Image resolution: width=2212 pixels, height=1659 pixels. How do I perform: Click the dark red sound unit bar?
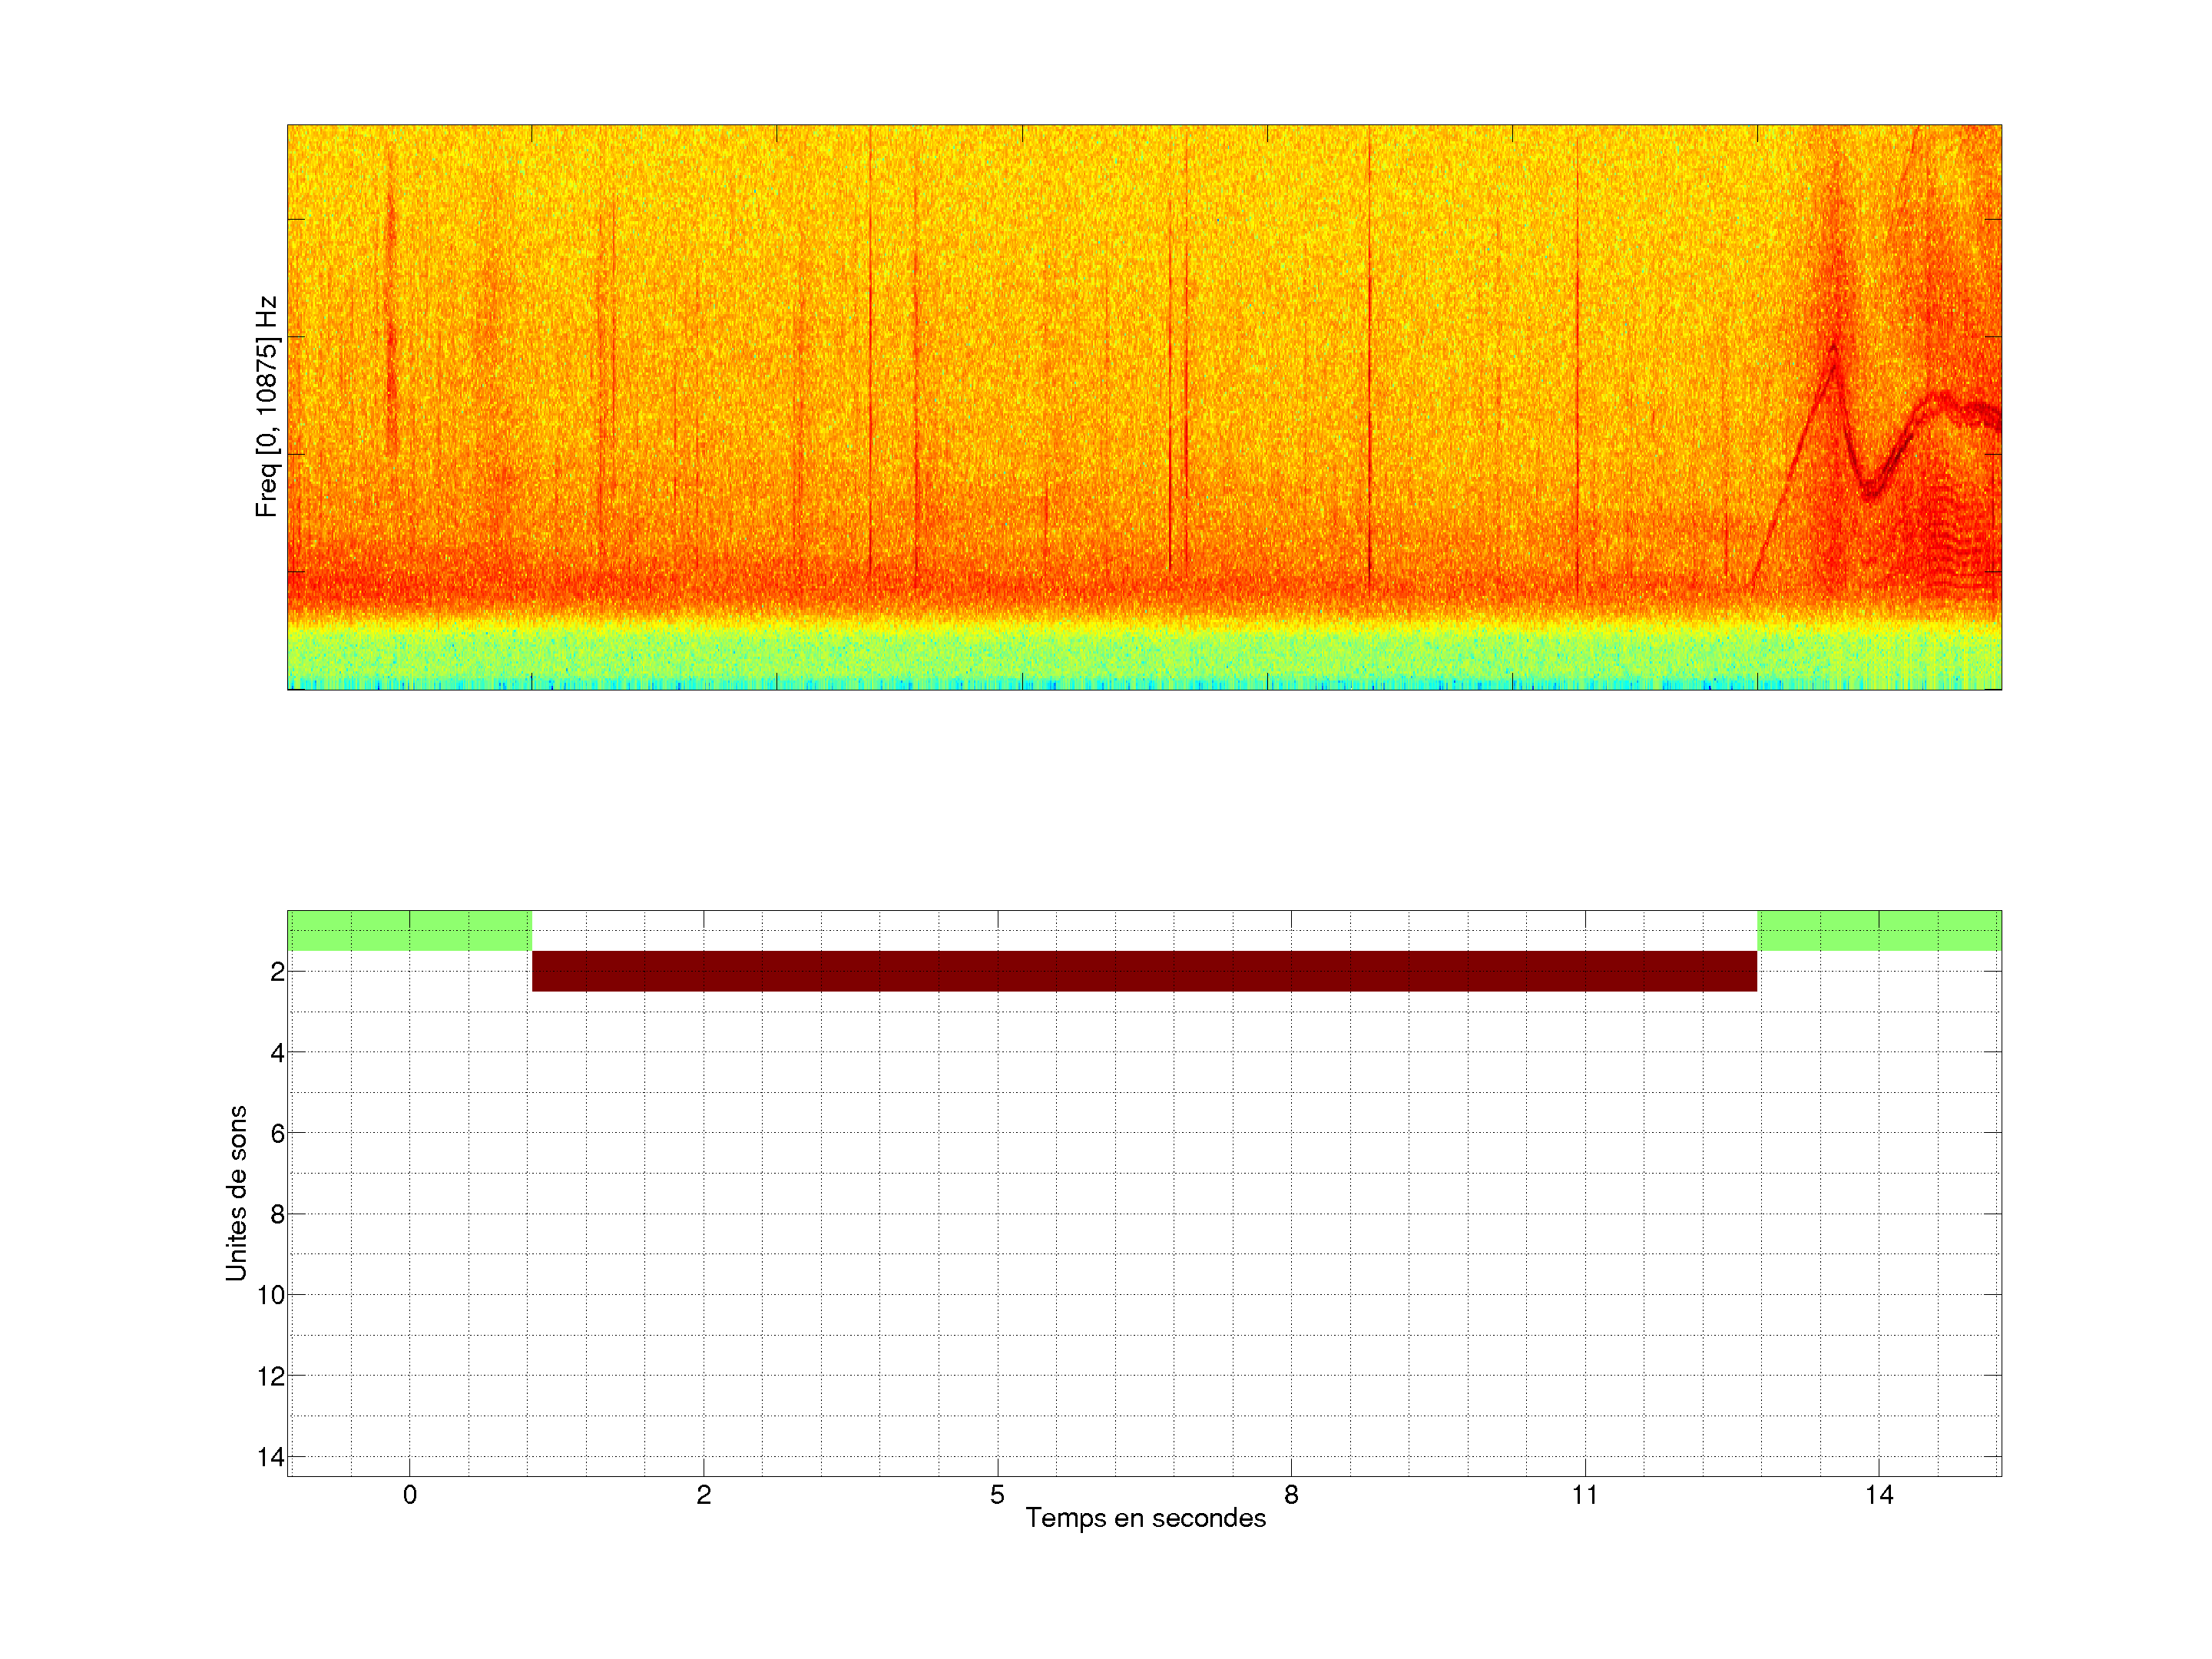(x=1144, y=971)
